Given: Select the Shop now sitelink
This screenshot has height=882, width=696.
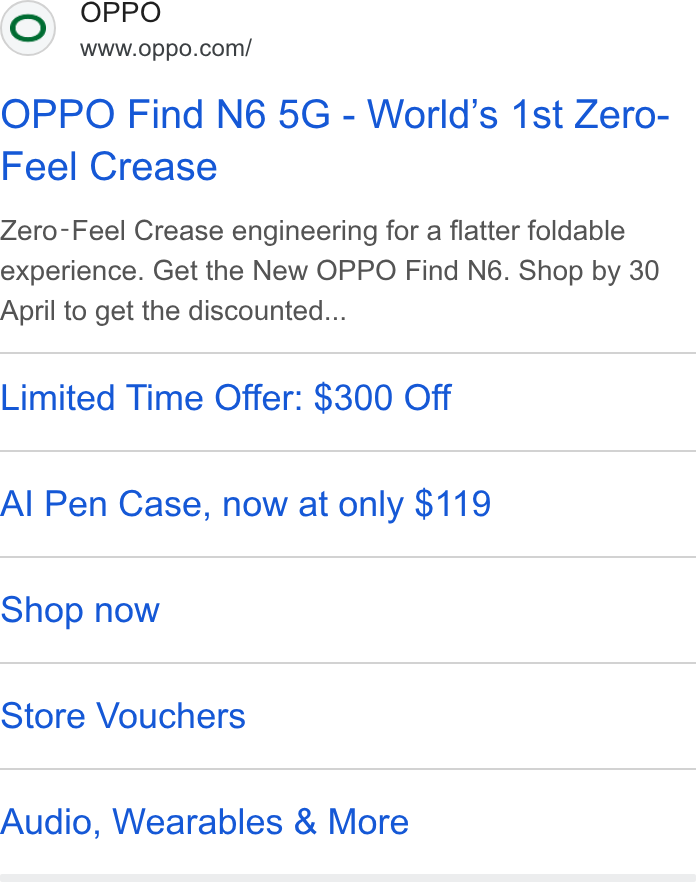Looking at the screenshot, I should point(348,610).
